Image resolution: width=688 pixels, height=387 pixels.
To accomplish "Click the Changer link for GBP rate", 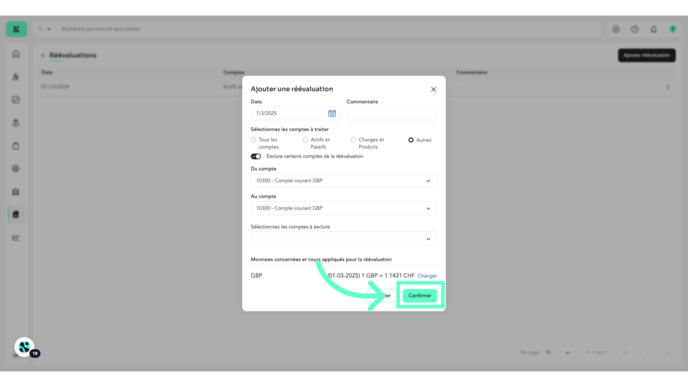I will coord(427,276).
